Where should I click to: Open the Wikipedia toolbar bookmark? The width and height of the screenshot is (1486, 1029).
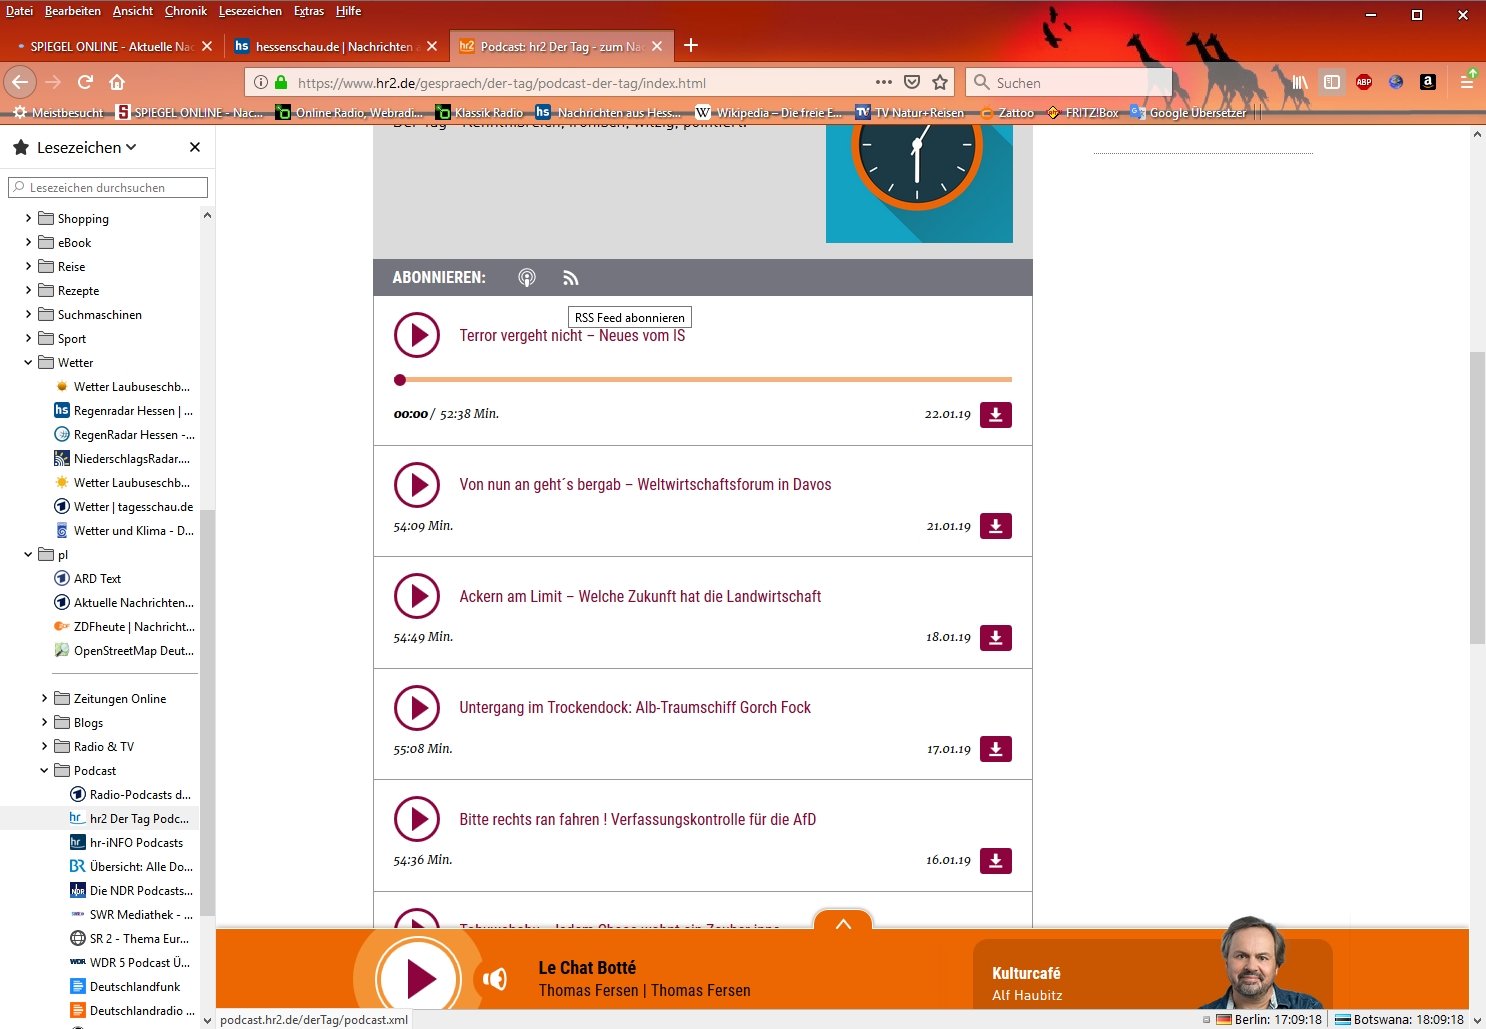pyautogui.click(x=769, y=112)
